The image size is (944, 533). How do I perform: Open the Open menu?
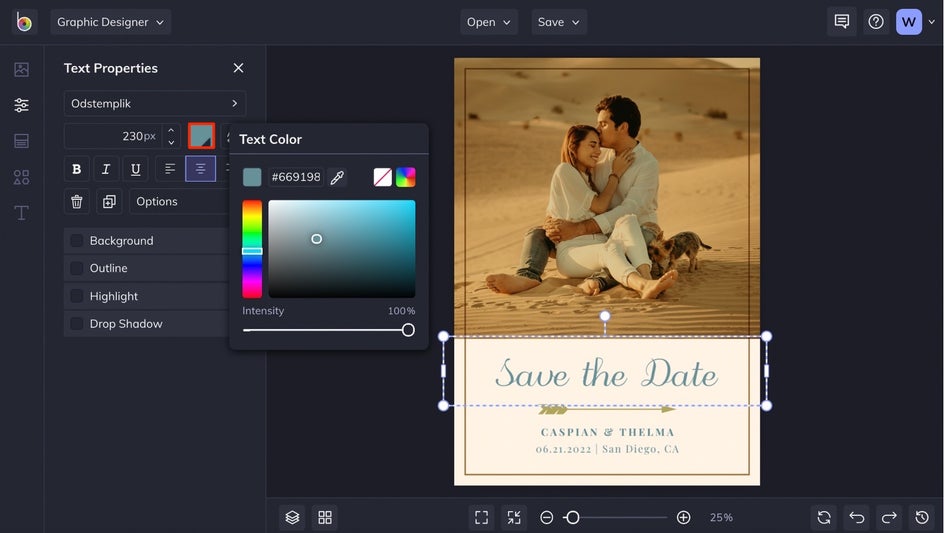(x=489, y=22)
